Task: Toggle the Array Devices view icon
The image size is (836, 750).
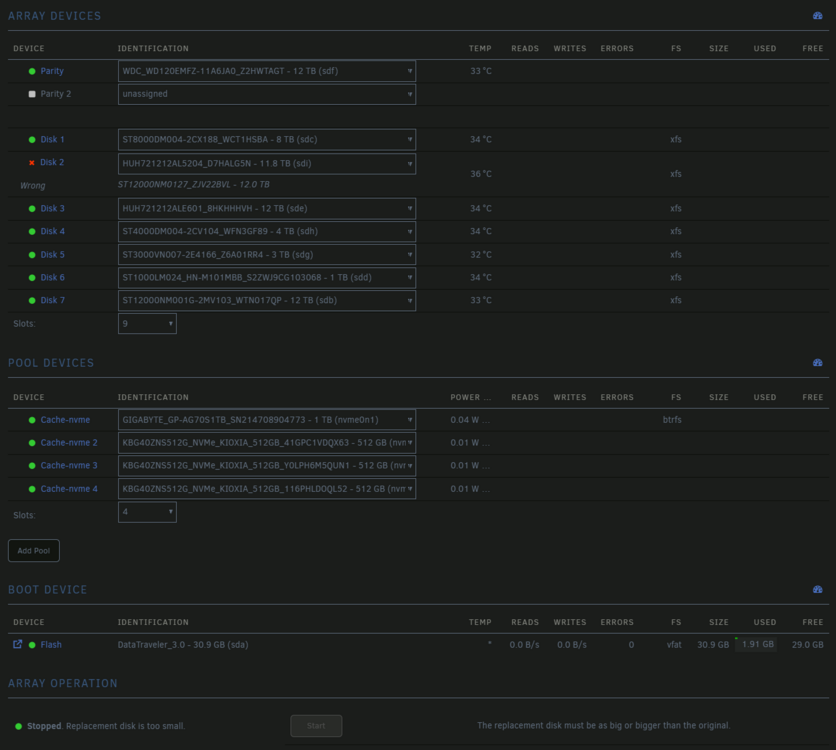Action: pos(817,16)
